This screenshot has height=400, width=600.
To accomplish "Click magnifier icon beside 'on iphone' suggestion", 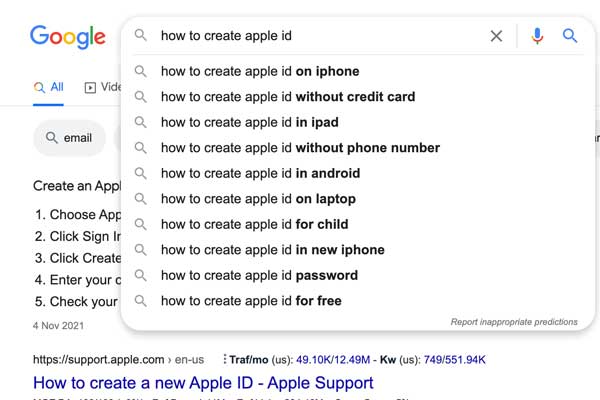I will (140, 71).
